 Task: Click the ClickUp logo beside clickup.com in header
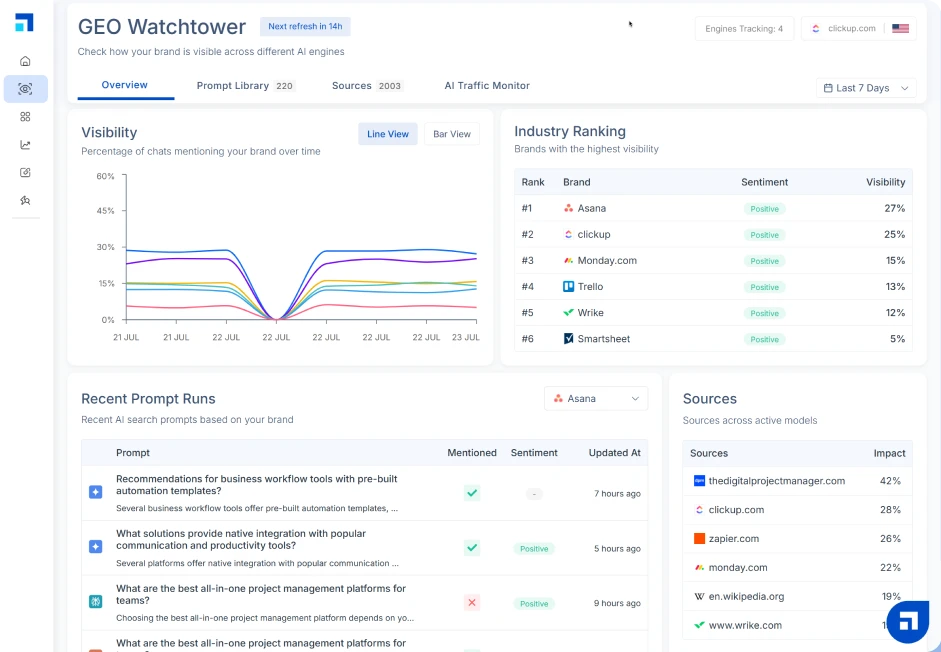(816, 28)
